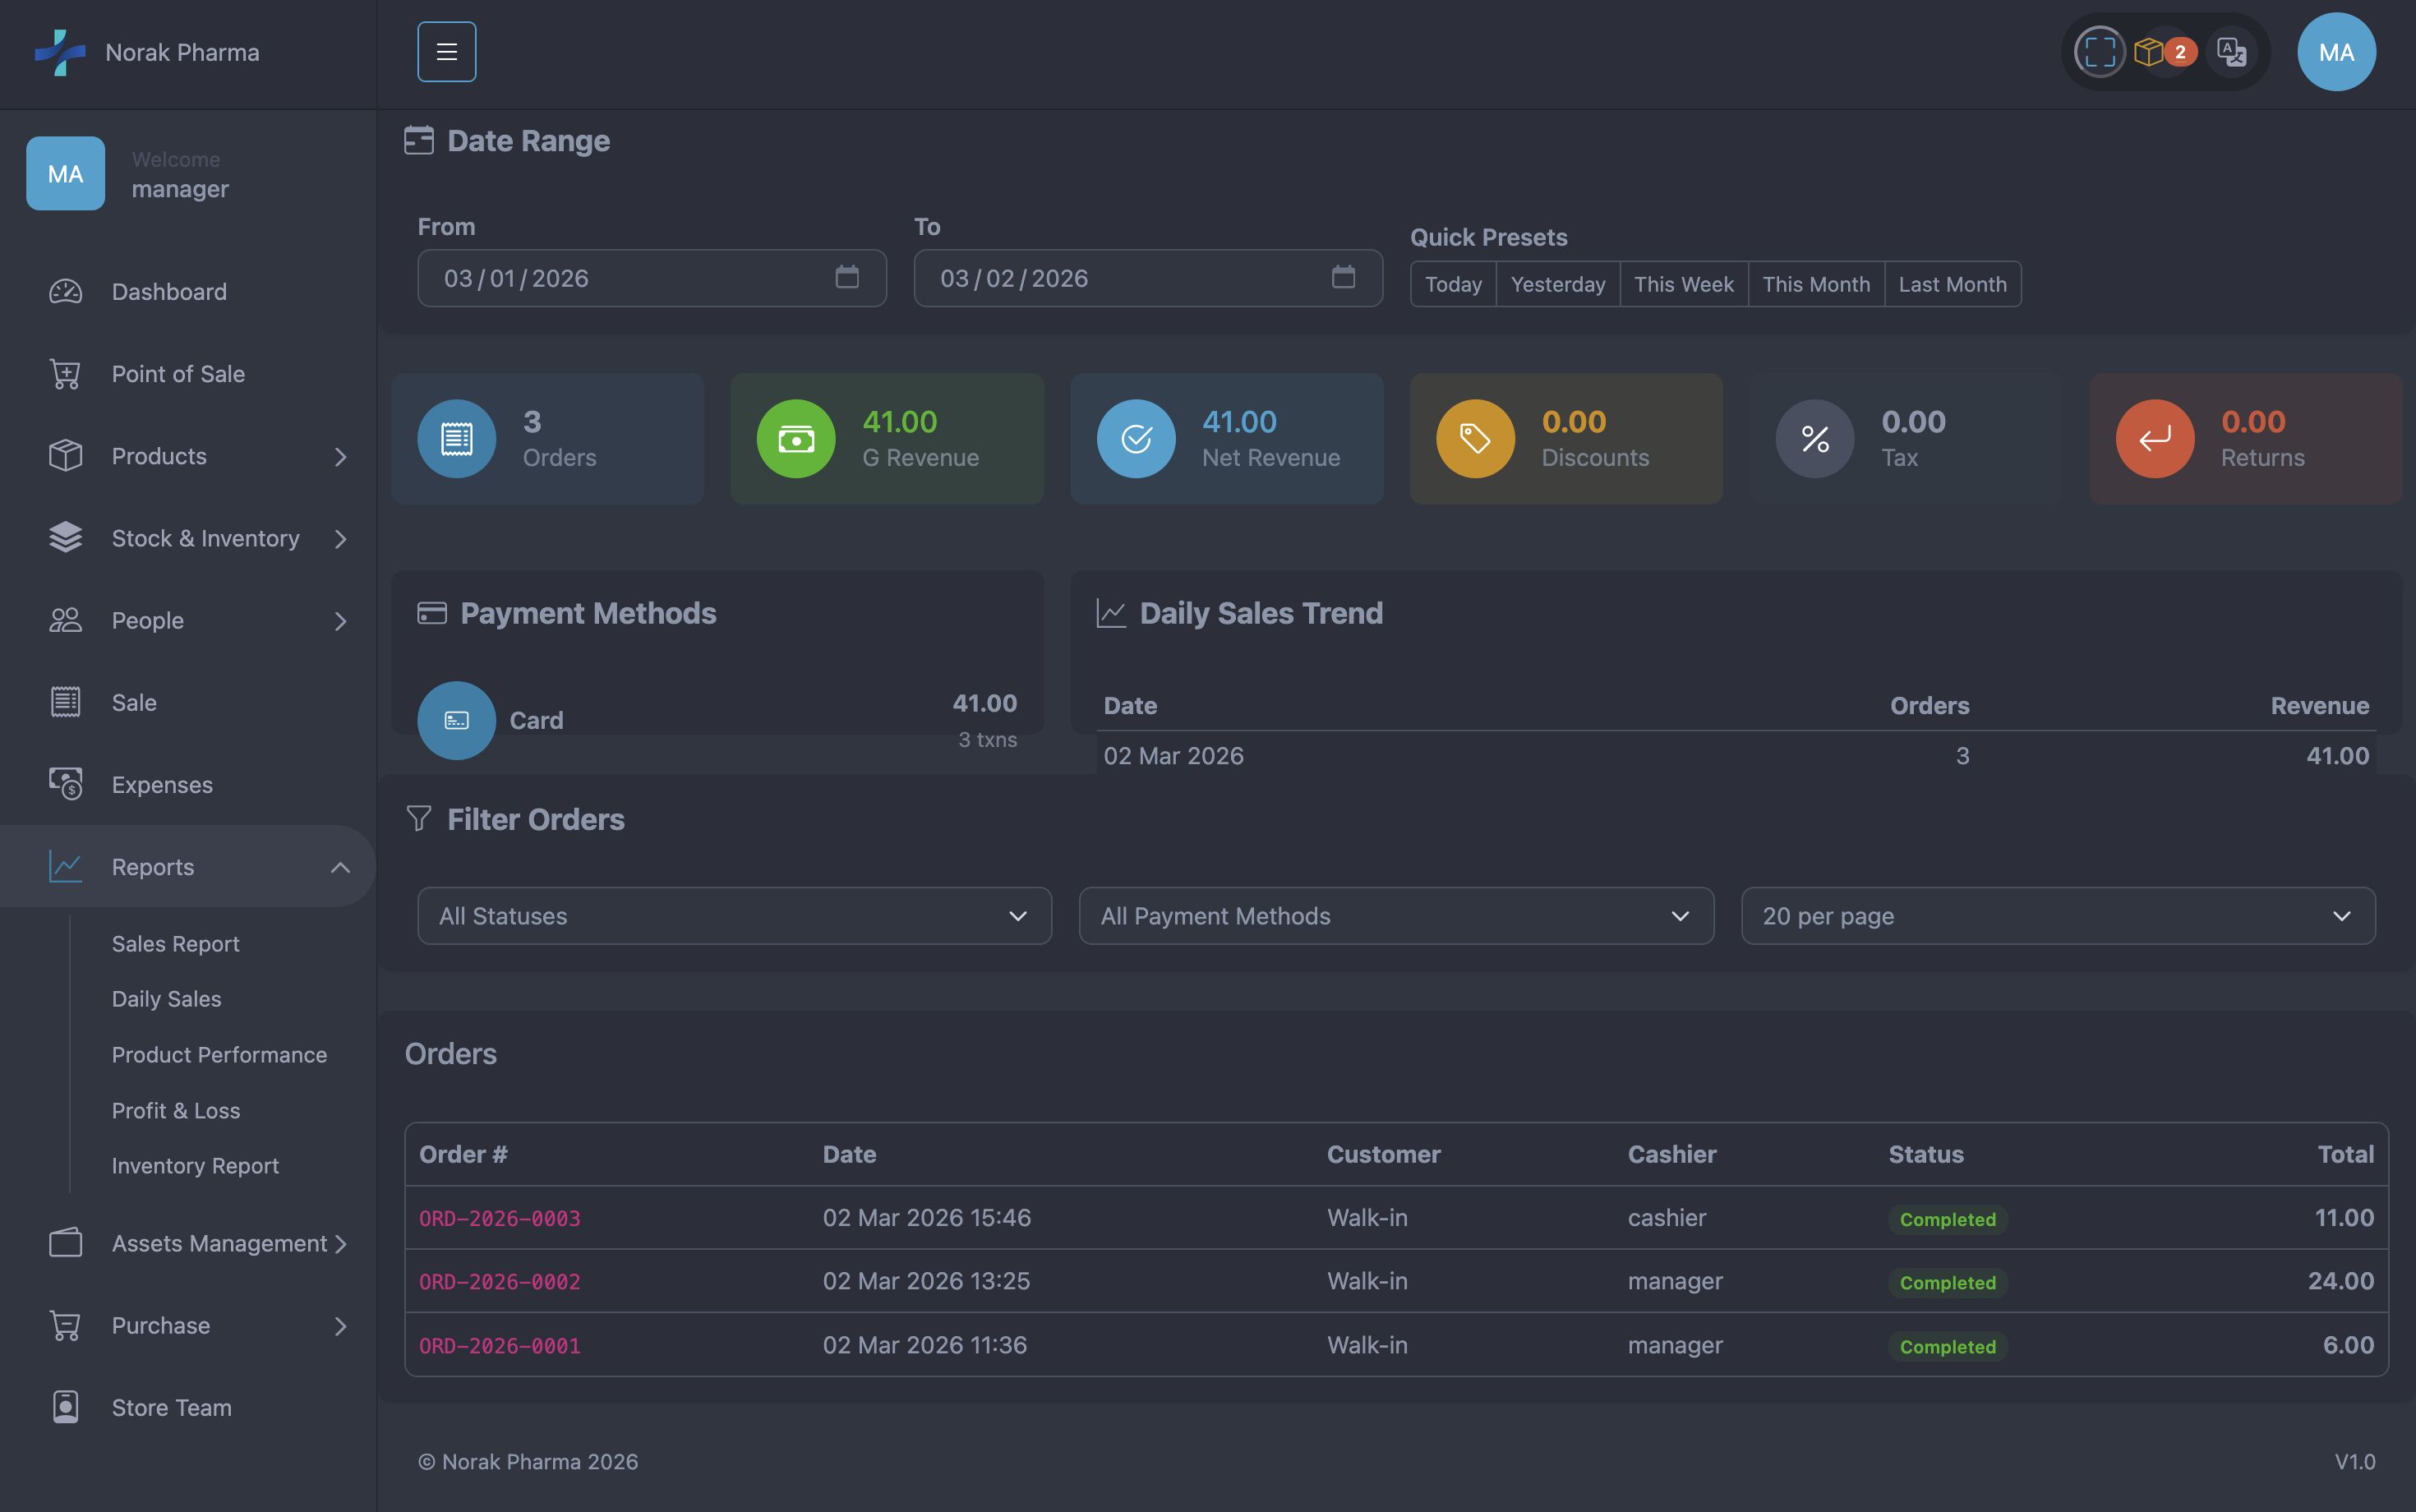Open the Point of Sale page
2416x1512 pixels.
tap(178, 374)
